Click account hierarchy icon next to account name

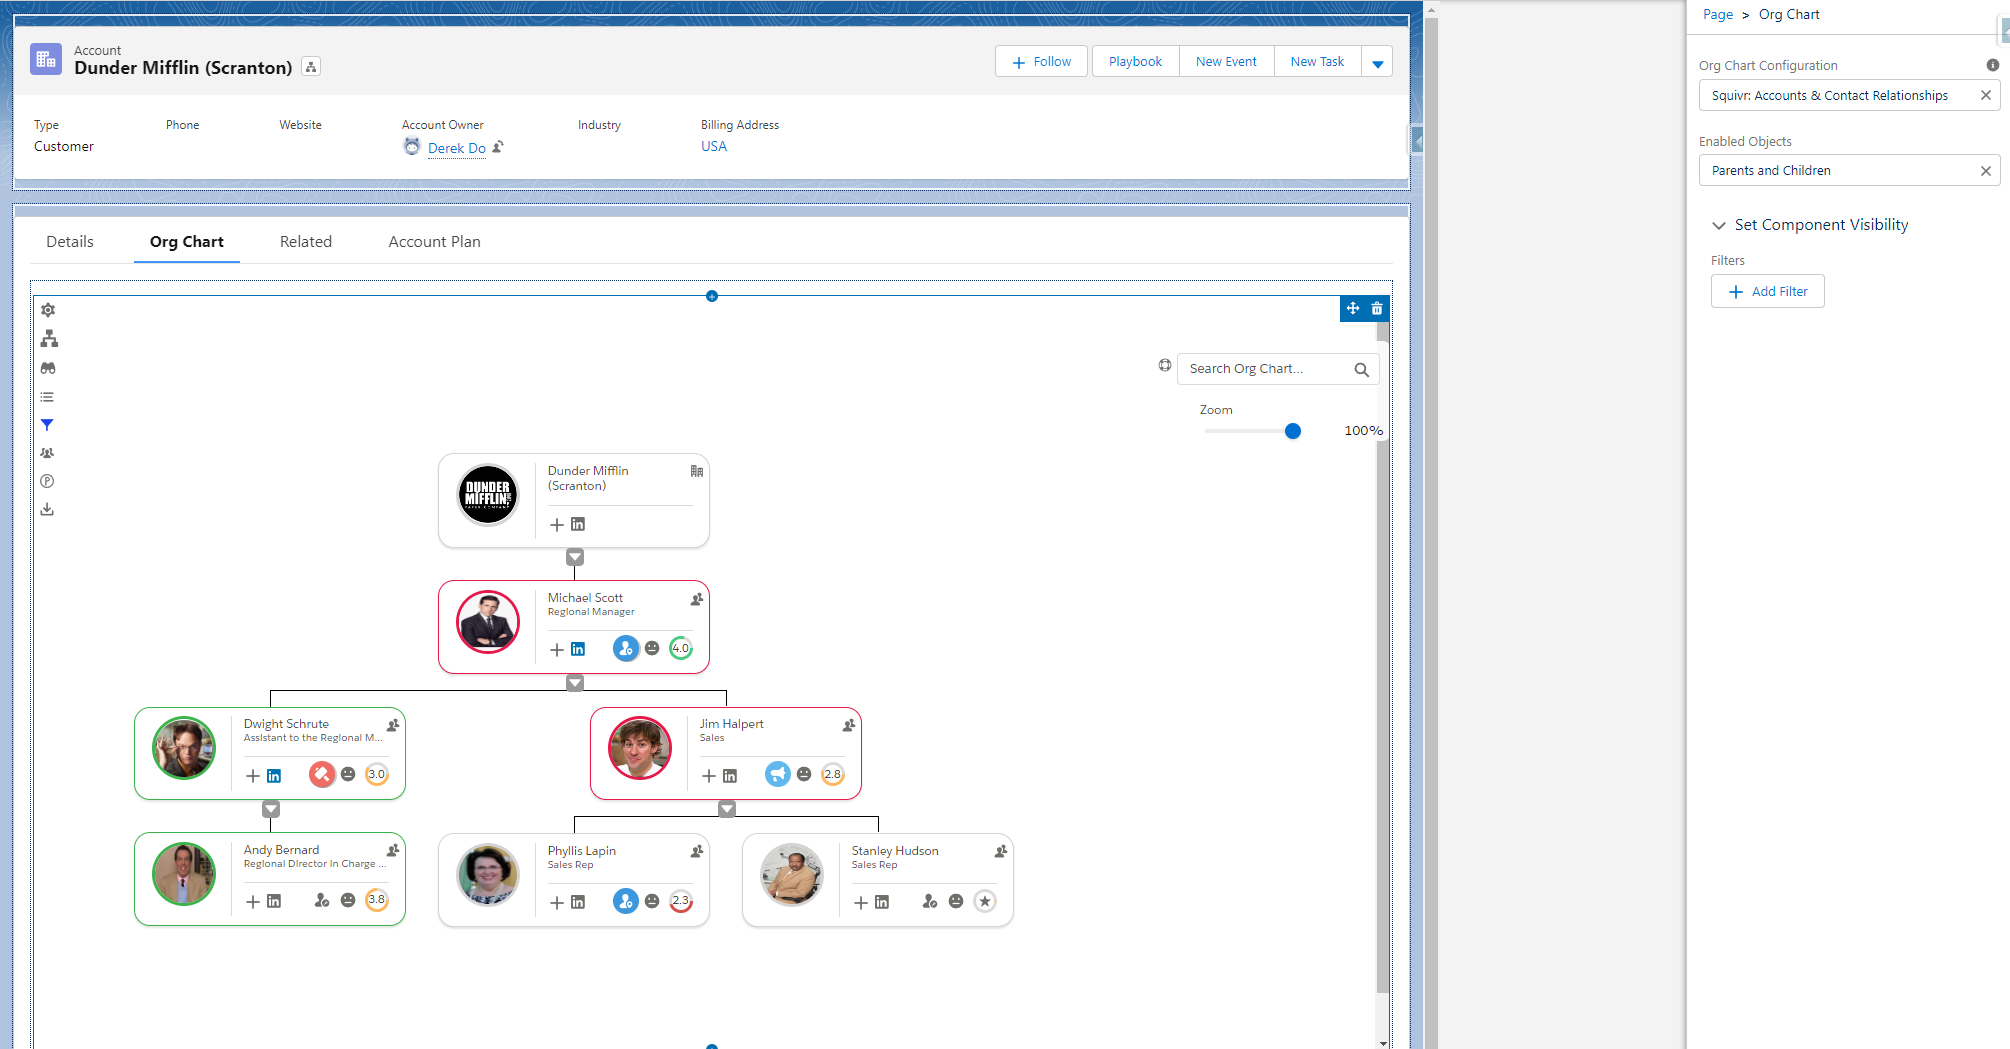pyautogui.click(x=311, y=67)
